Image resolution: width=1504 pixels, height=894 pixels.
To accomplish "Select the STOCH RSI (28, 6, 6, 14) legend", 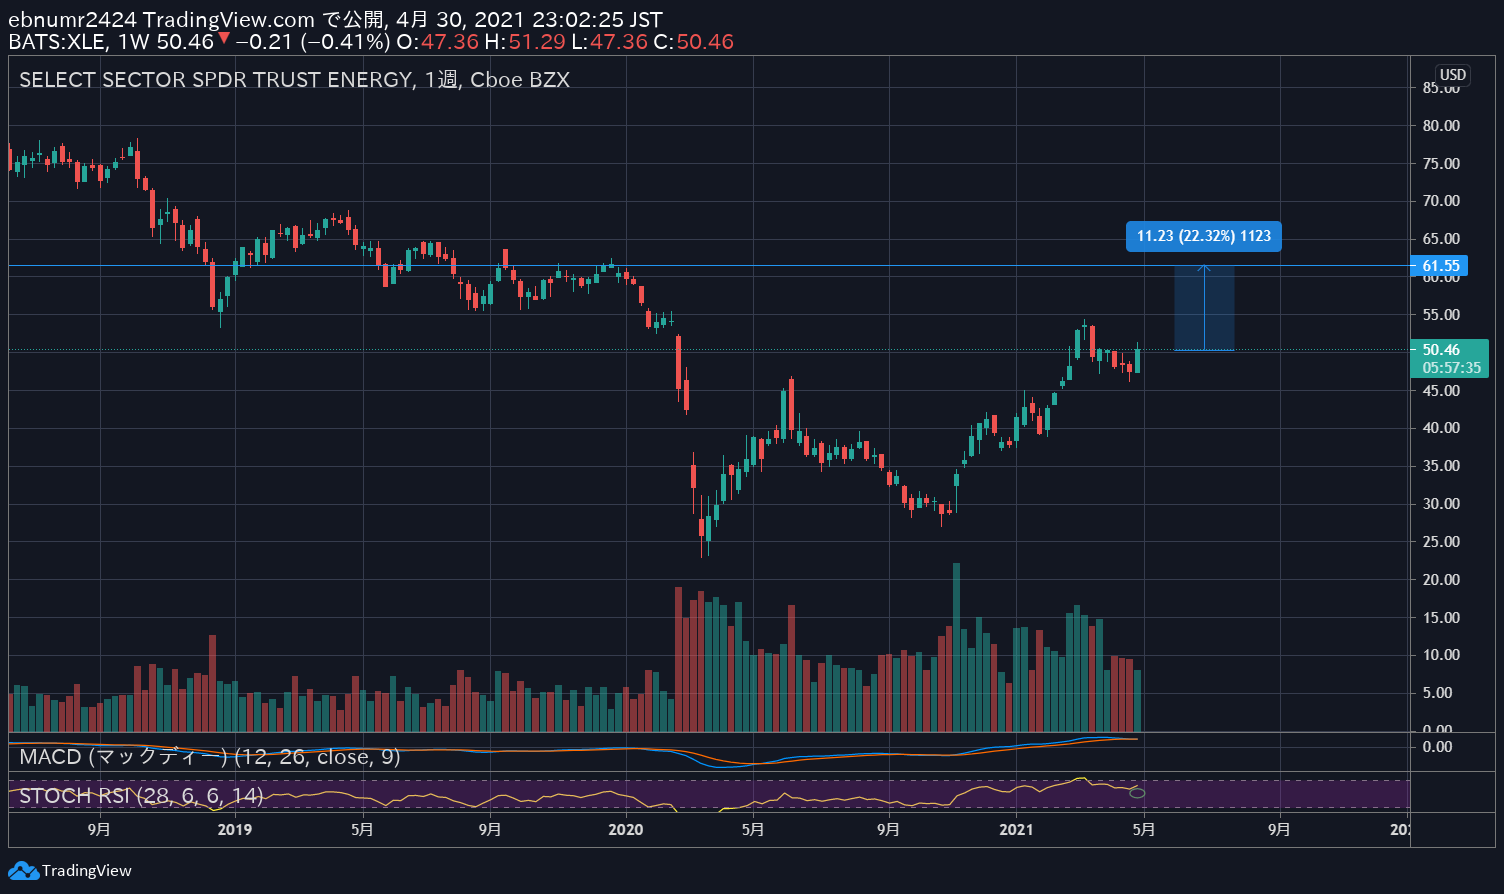I will (x=141, y=796).
